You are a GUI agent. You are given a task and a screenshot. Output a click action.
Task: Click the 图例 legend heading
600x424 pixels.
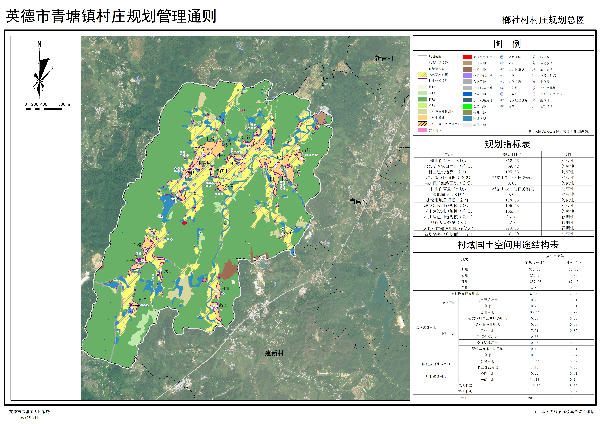click(x=507, y=44)
